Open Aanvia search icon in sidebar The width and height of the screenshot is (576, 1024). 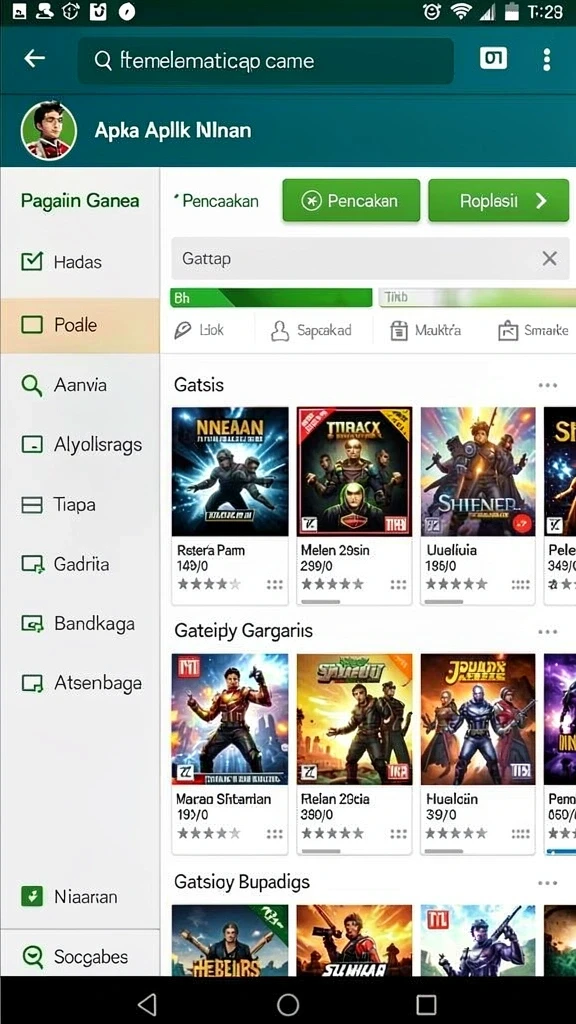pyautogui.click(x=31, y=385)
